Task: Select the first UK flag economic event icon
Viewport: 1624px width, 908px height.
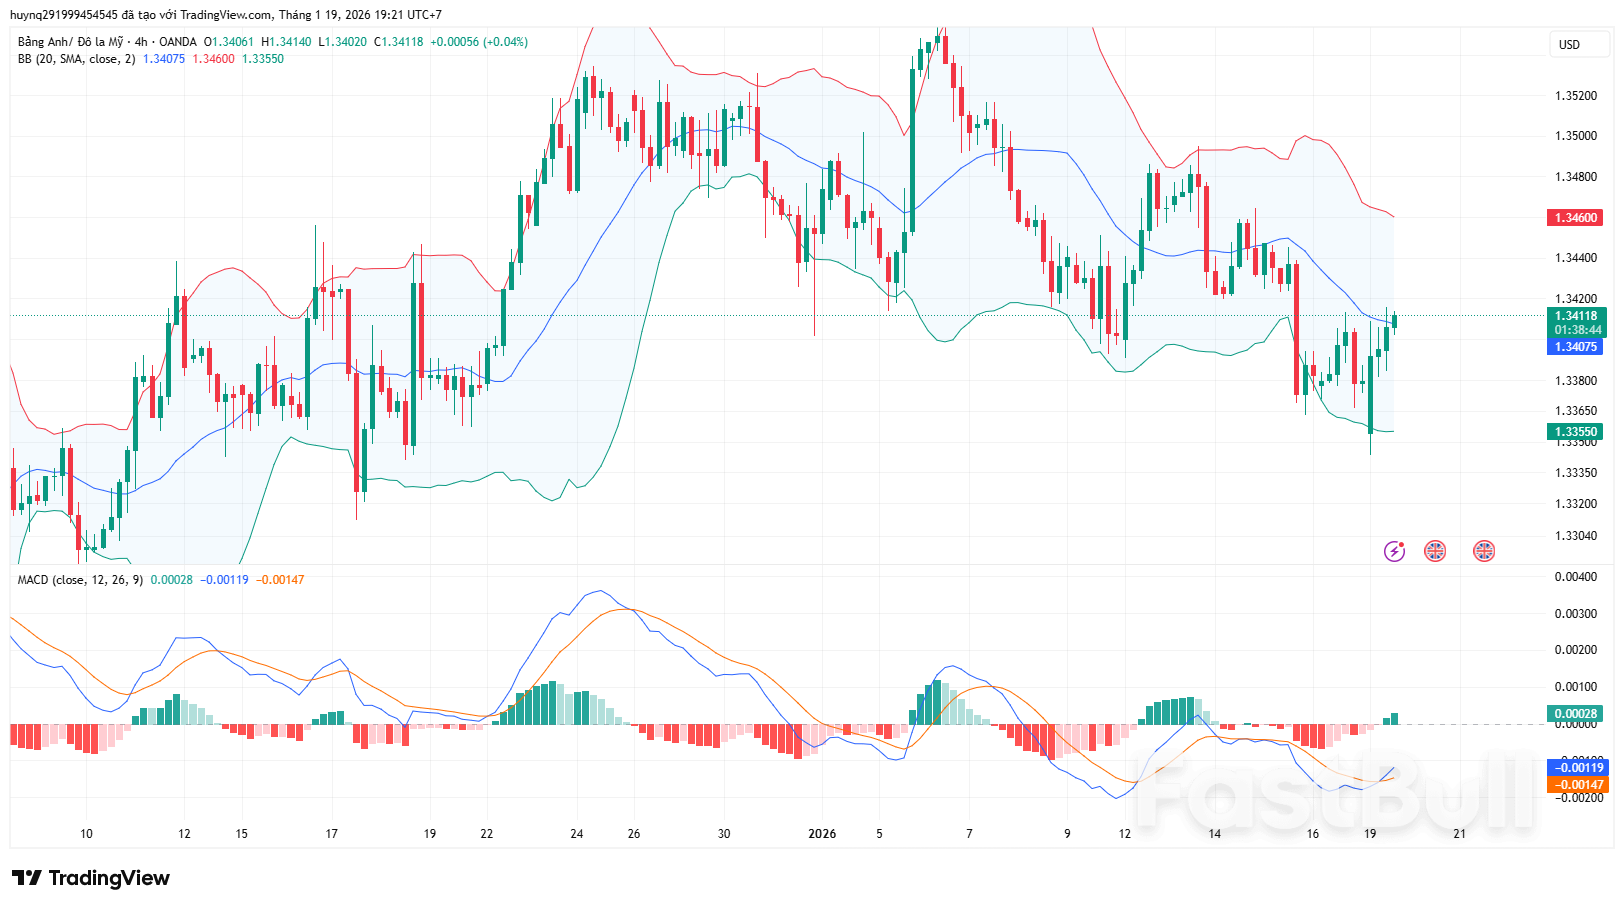Action: pyautogui.click(x=1436, y=550)
